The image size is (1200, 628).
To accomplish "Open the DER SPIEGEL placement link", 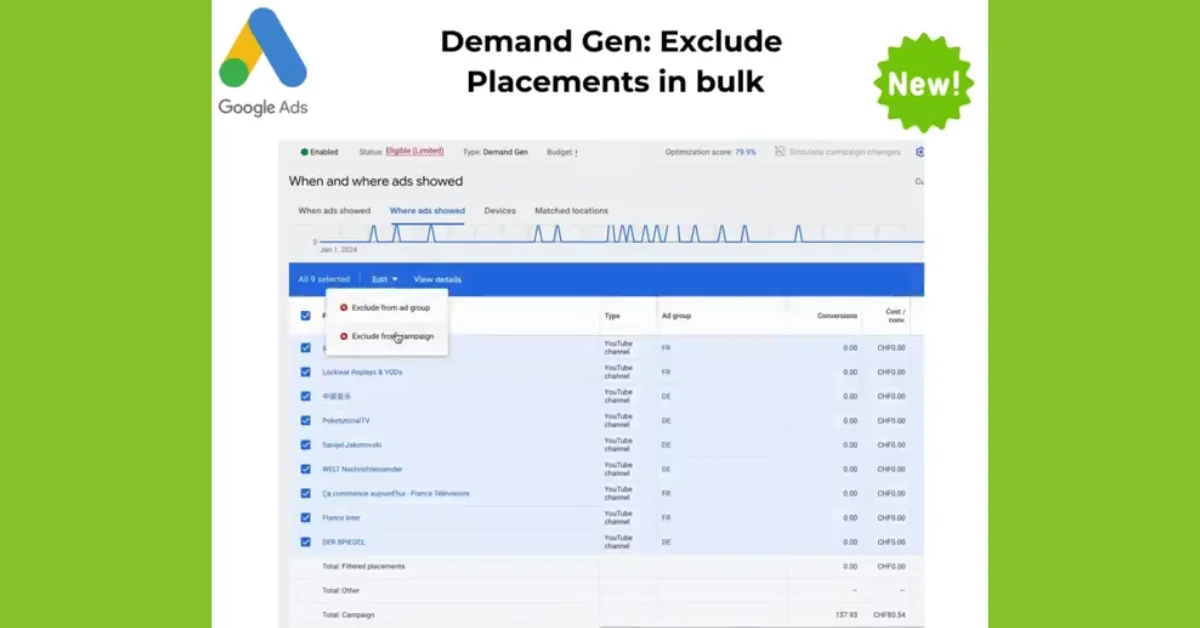I will coord(343,542).
